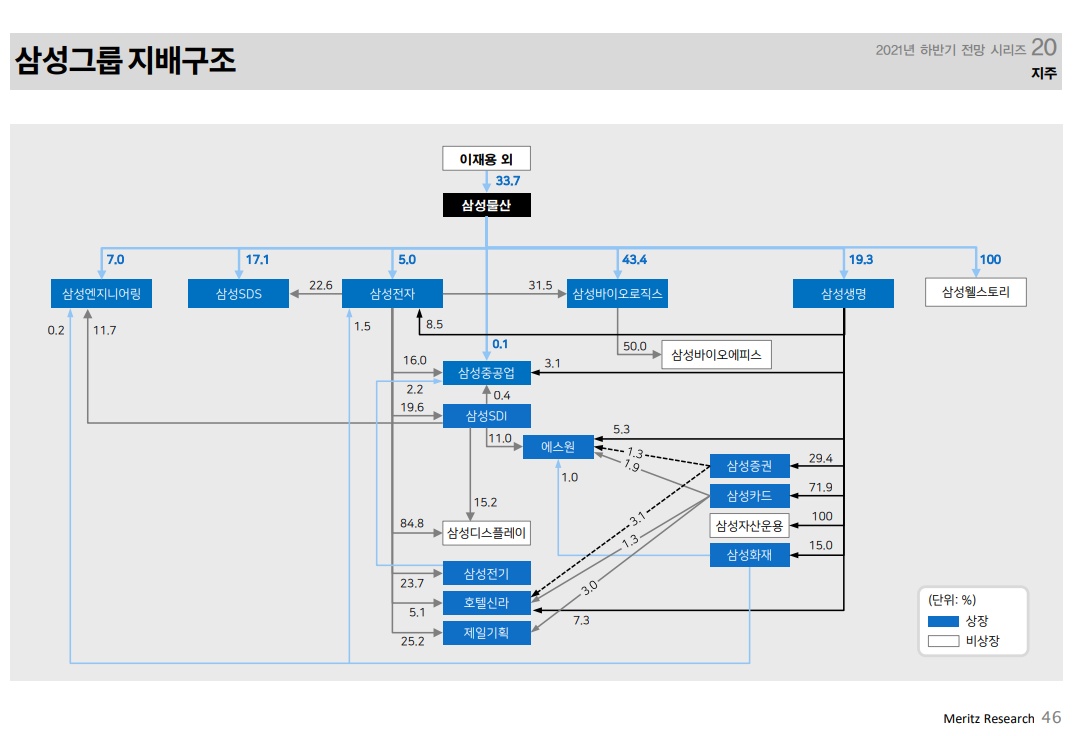
Task: Select the 삼성웰스토리 box
Action: click(976, 292)
